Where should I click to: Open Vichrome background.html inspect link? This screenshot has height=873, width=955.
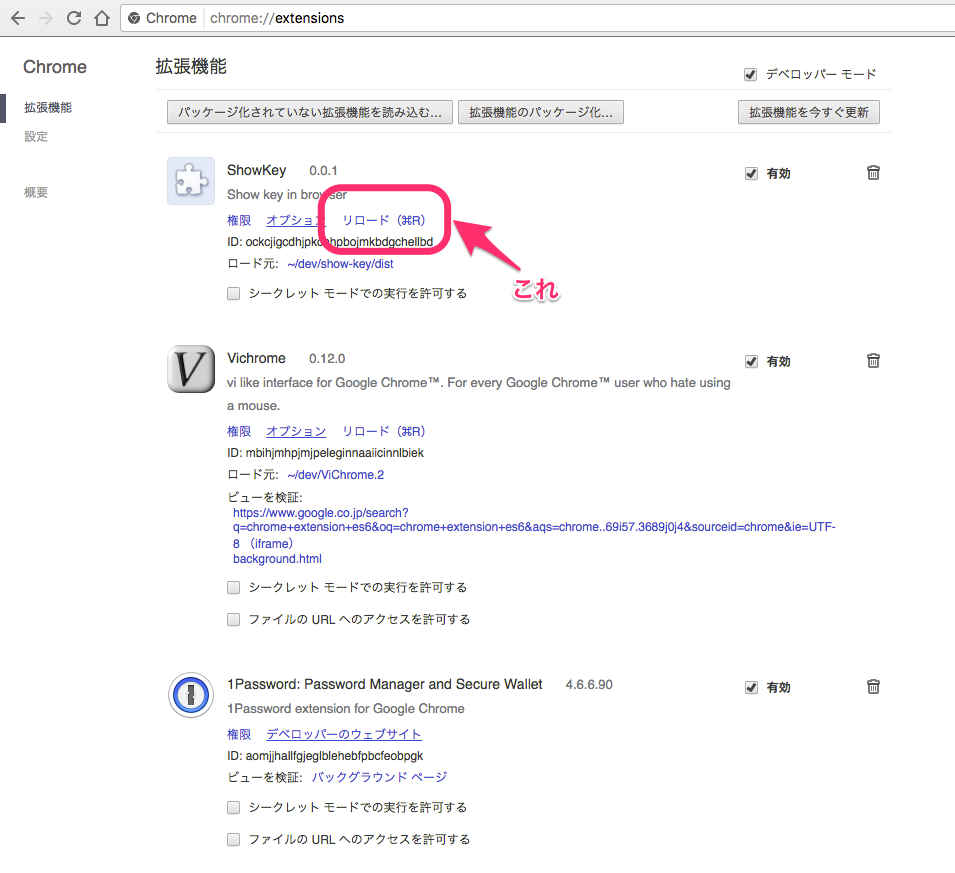click(x=277, y=559)
